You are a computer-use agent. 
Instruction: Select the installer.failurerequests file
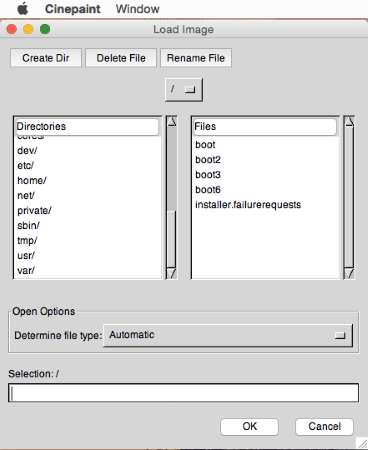click(248, 204)
